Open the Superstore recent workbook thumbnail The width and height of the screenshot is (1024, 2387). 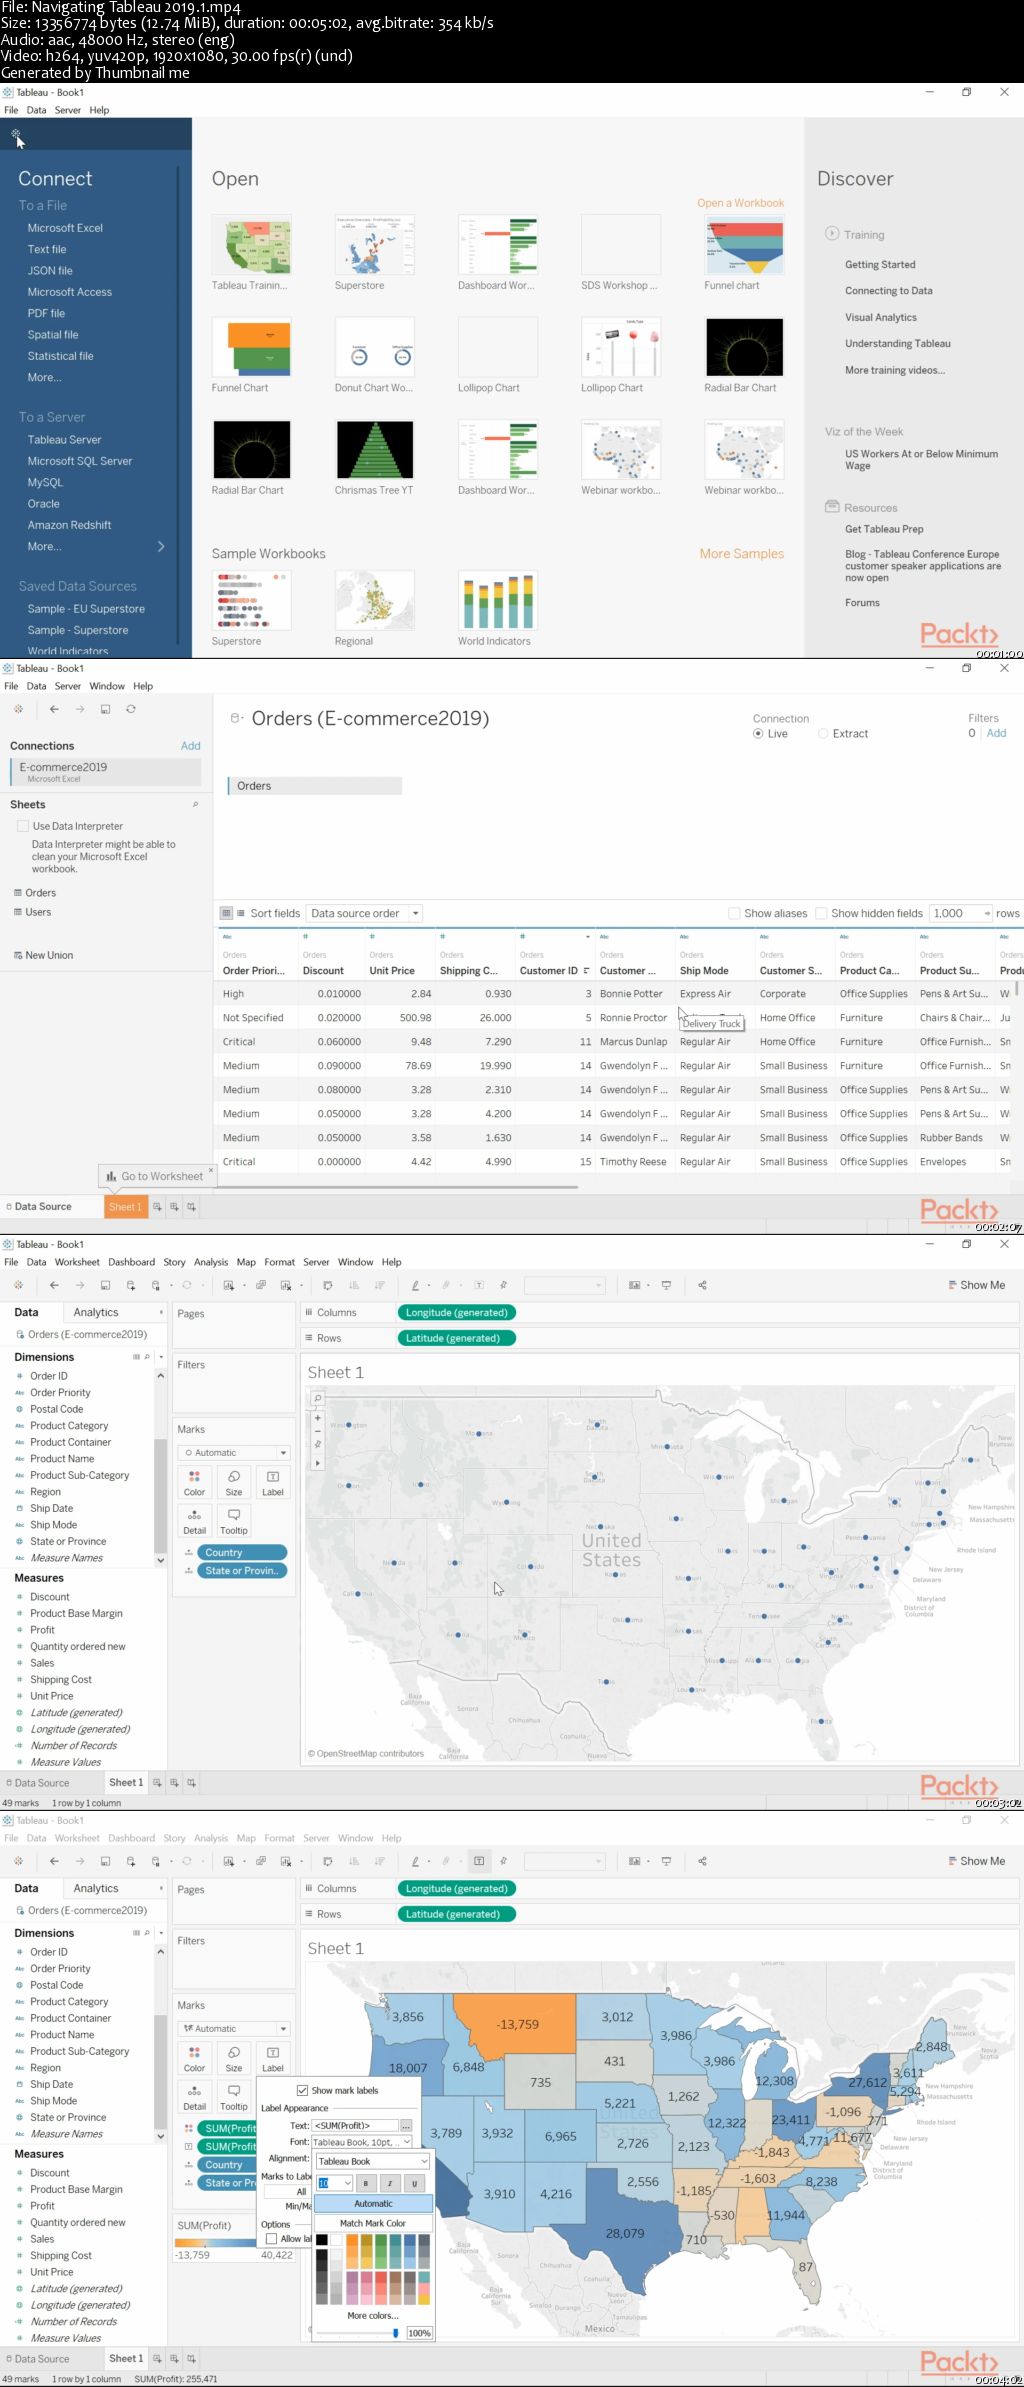point(375,245)
